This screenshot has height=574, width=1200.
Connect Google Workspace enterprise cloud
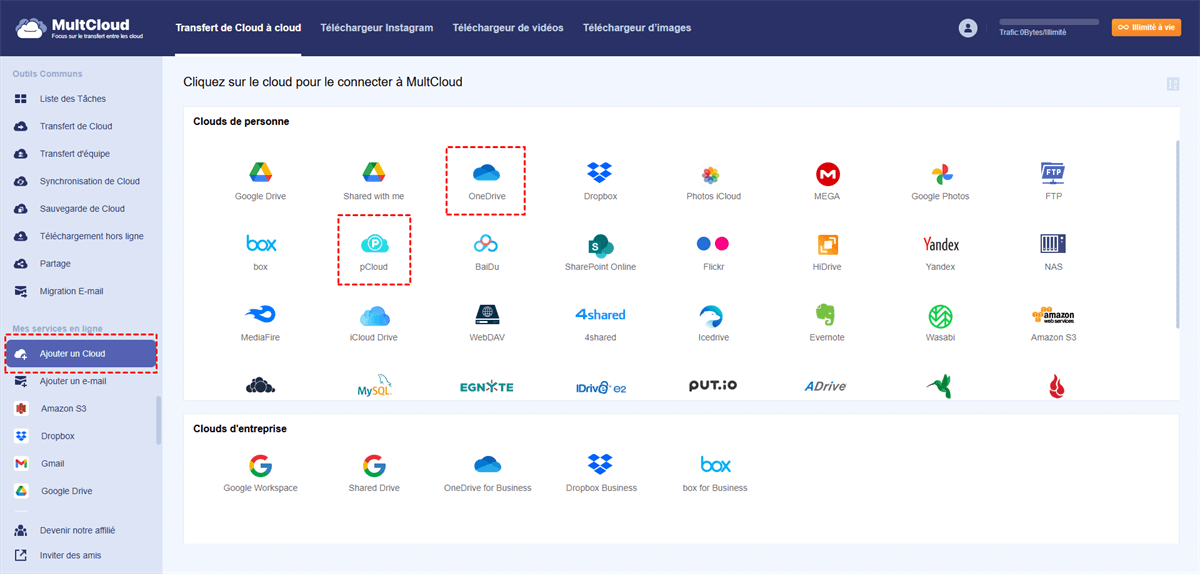tap(260, 473)
